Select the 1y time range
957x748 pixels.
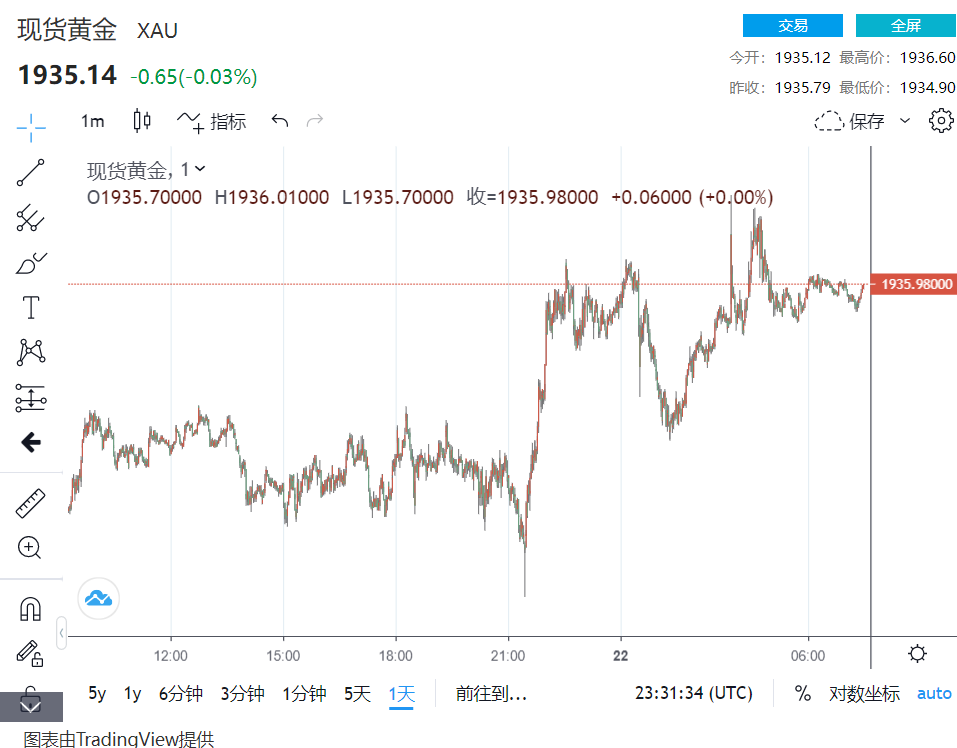132,693
